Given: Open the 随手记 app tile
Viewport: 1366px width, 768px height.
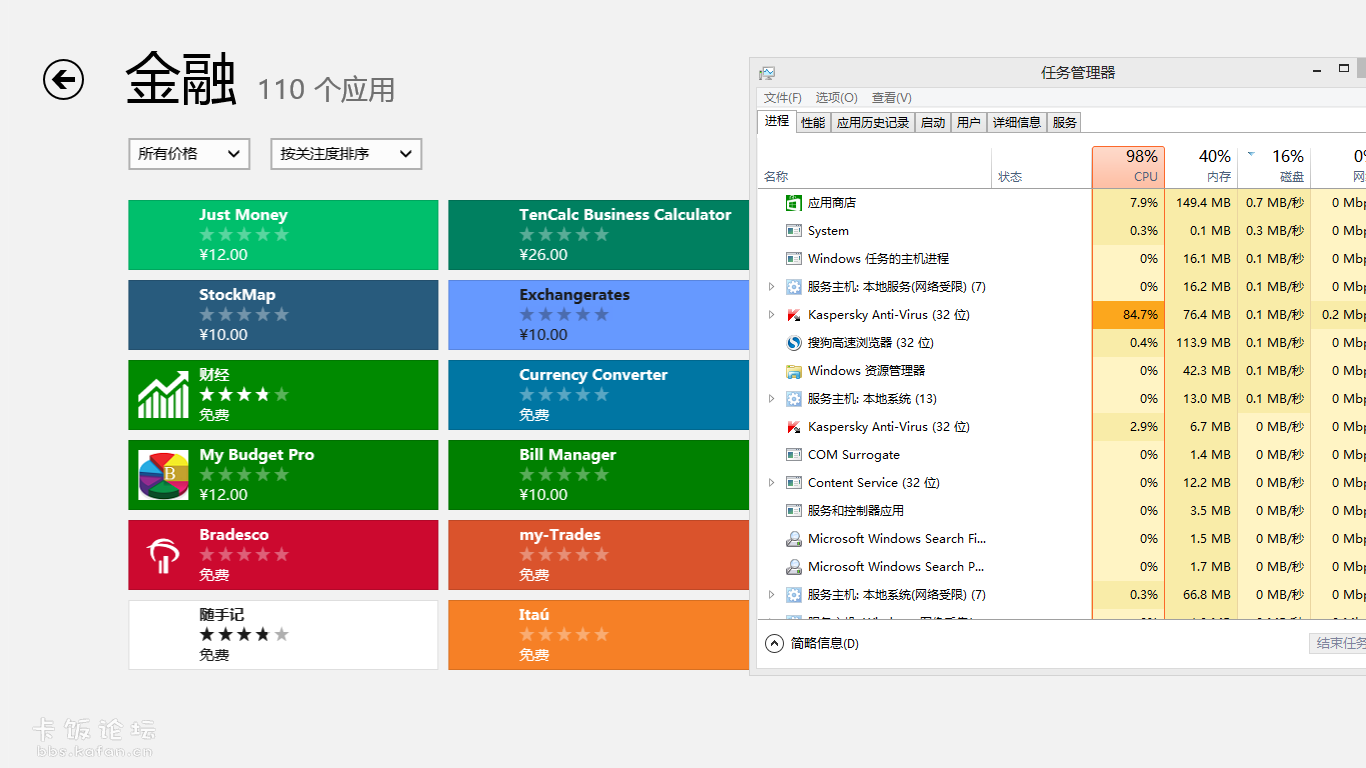Looking at the screenshot, I should pyautogui.click(x=283, y=635).
